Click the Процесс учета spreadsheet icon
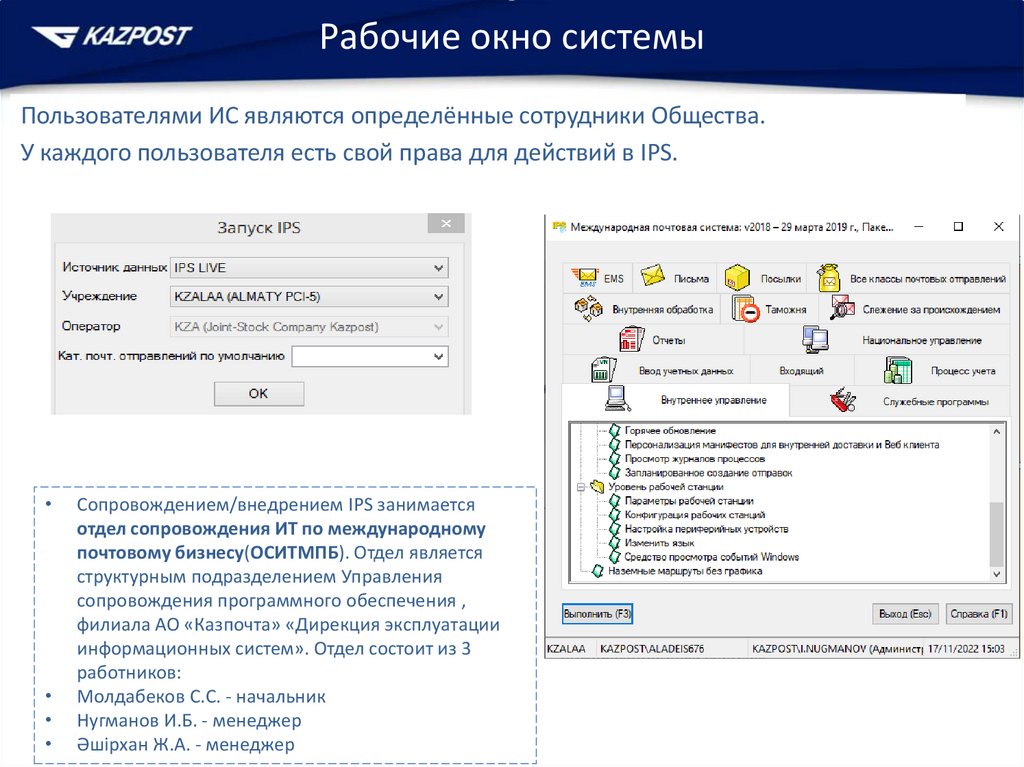The image size is (1024, 767). [x=898, y=370]
